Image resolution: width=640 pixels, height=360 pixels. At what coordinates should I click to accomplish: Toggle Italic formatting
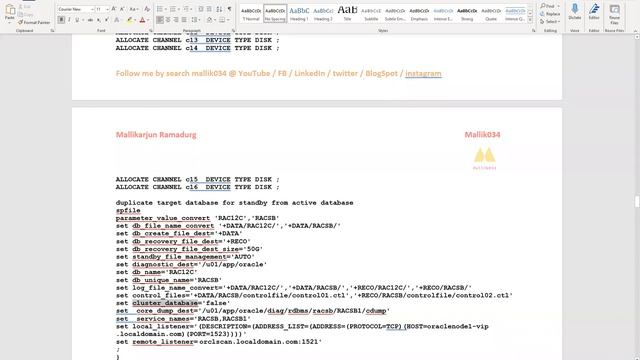(69, 20)
